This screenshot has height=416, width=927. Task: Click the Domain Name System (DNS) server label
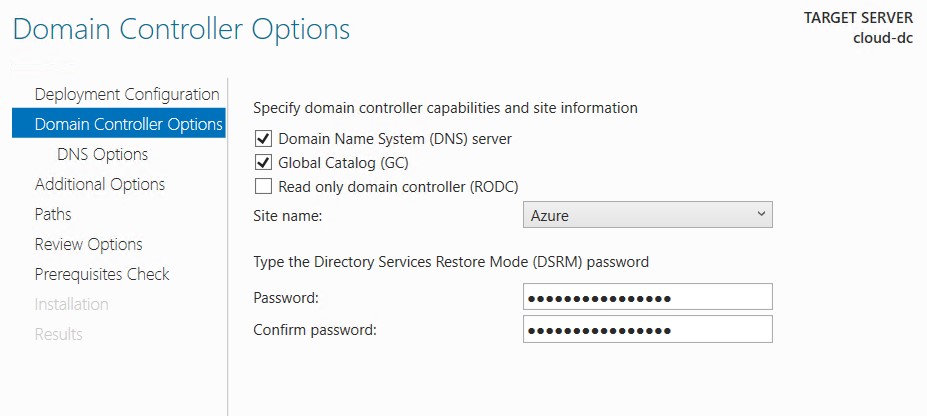click(395, 139)
